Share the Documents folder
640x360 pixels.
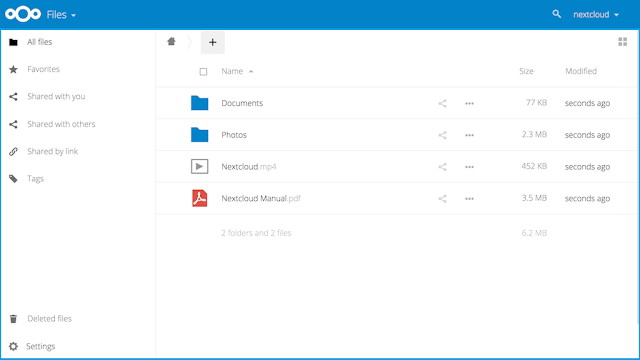[442, 103]
